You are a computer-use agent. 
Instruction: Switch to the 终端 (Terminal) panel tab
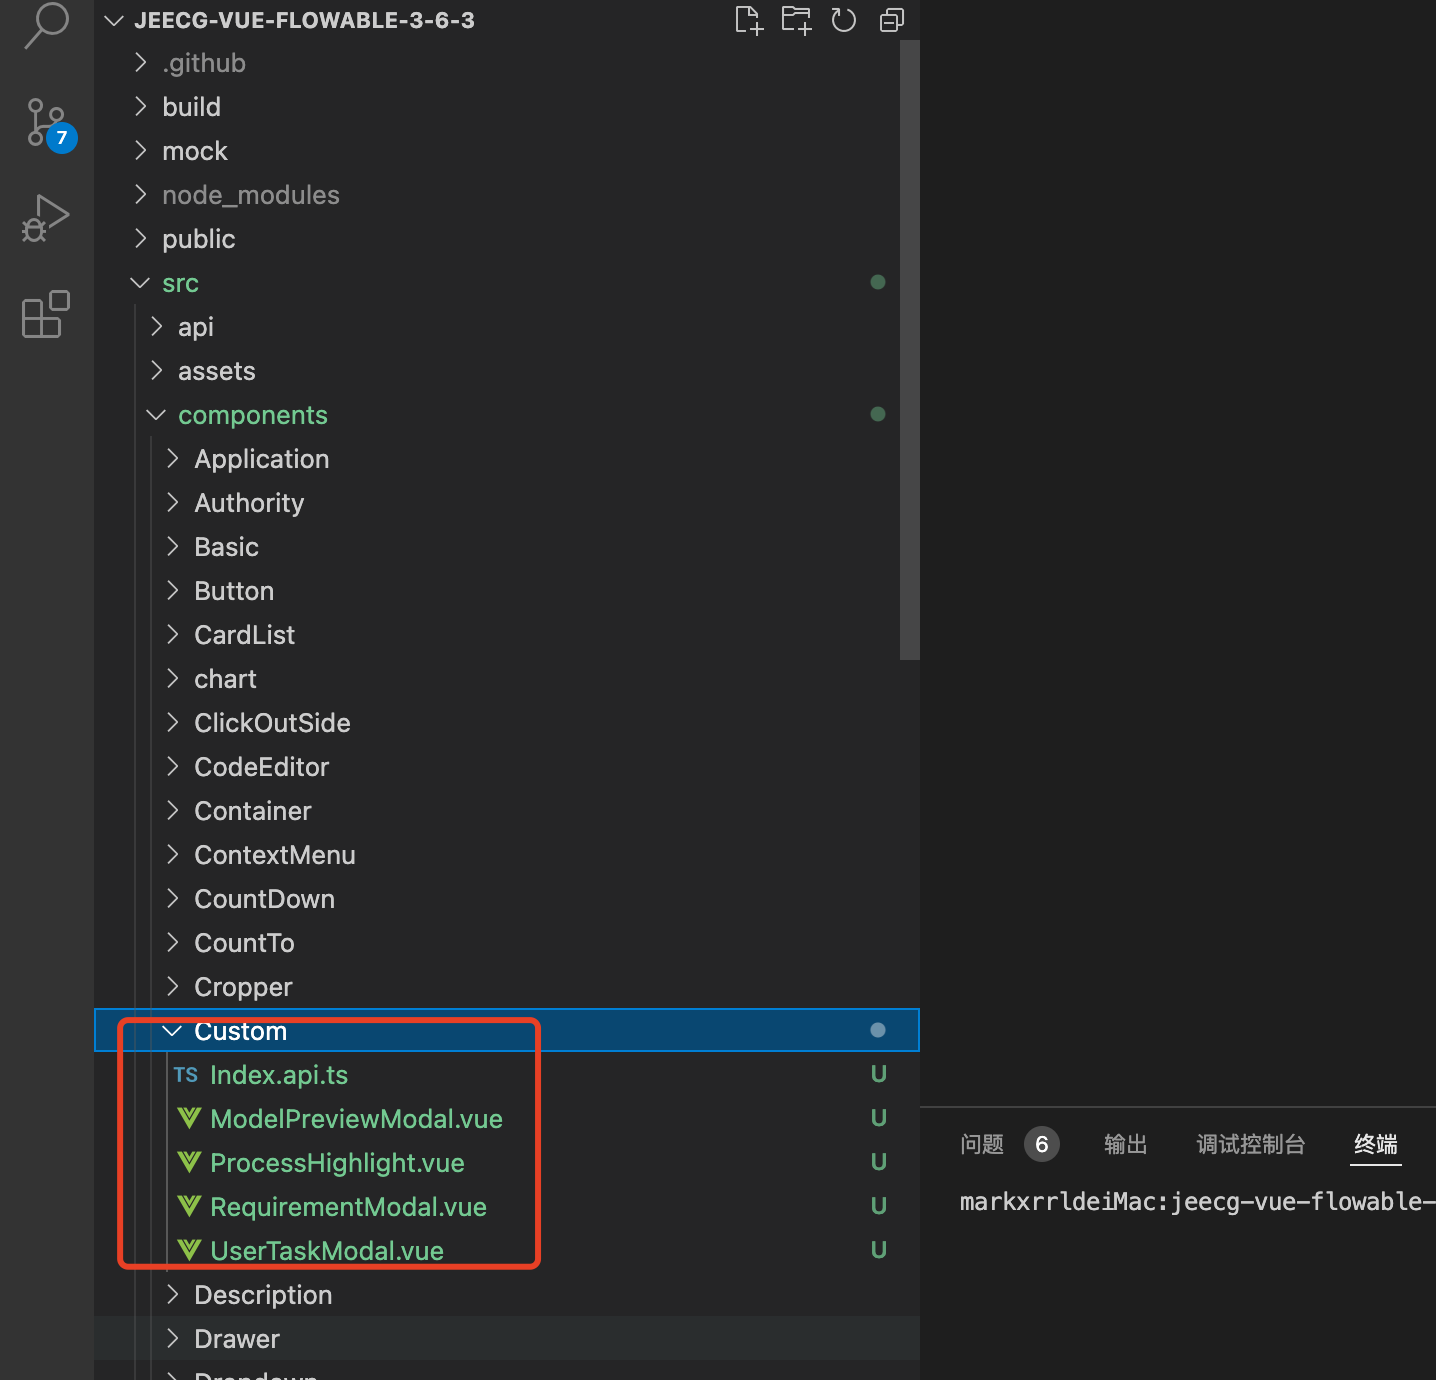coord(1376,1144)
